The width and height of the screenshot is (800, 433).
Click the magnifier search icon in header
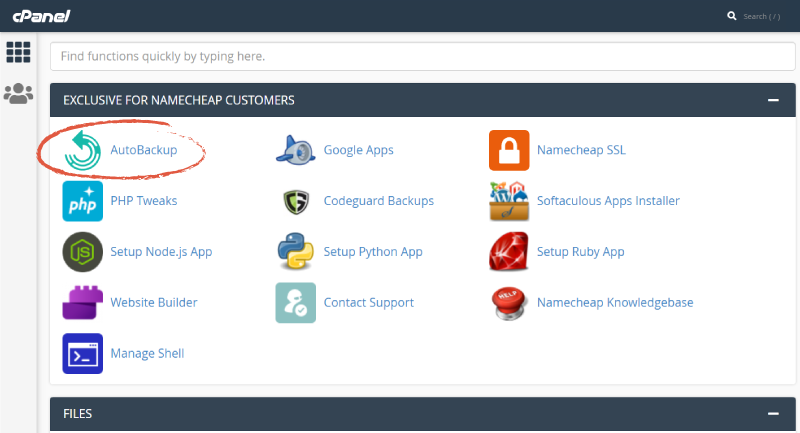[732, 16]
